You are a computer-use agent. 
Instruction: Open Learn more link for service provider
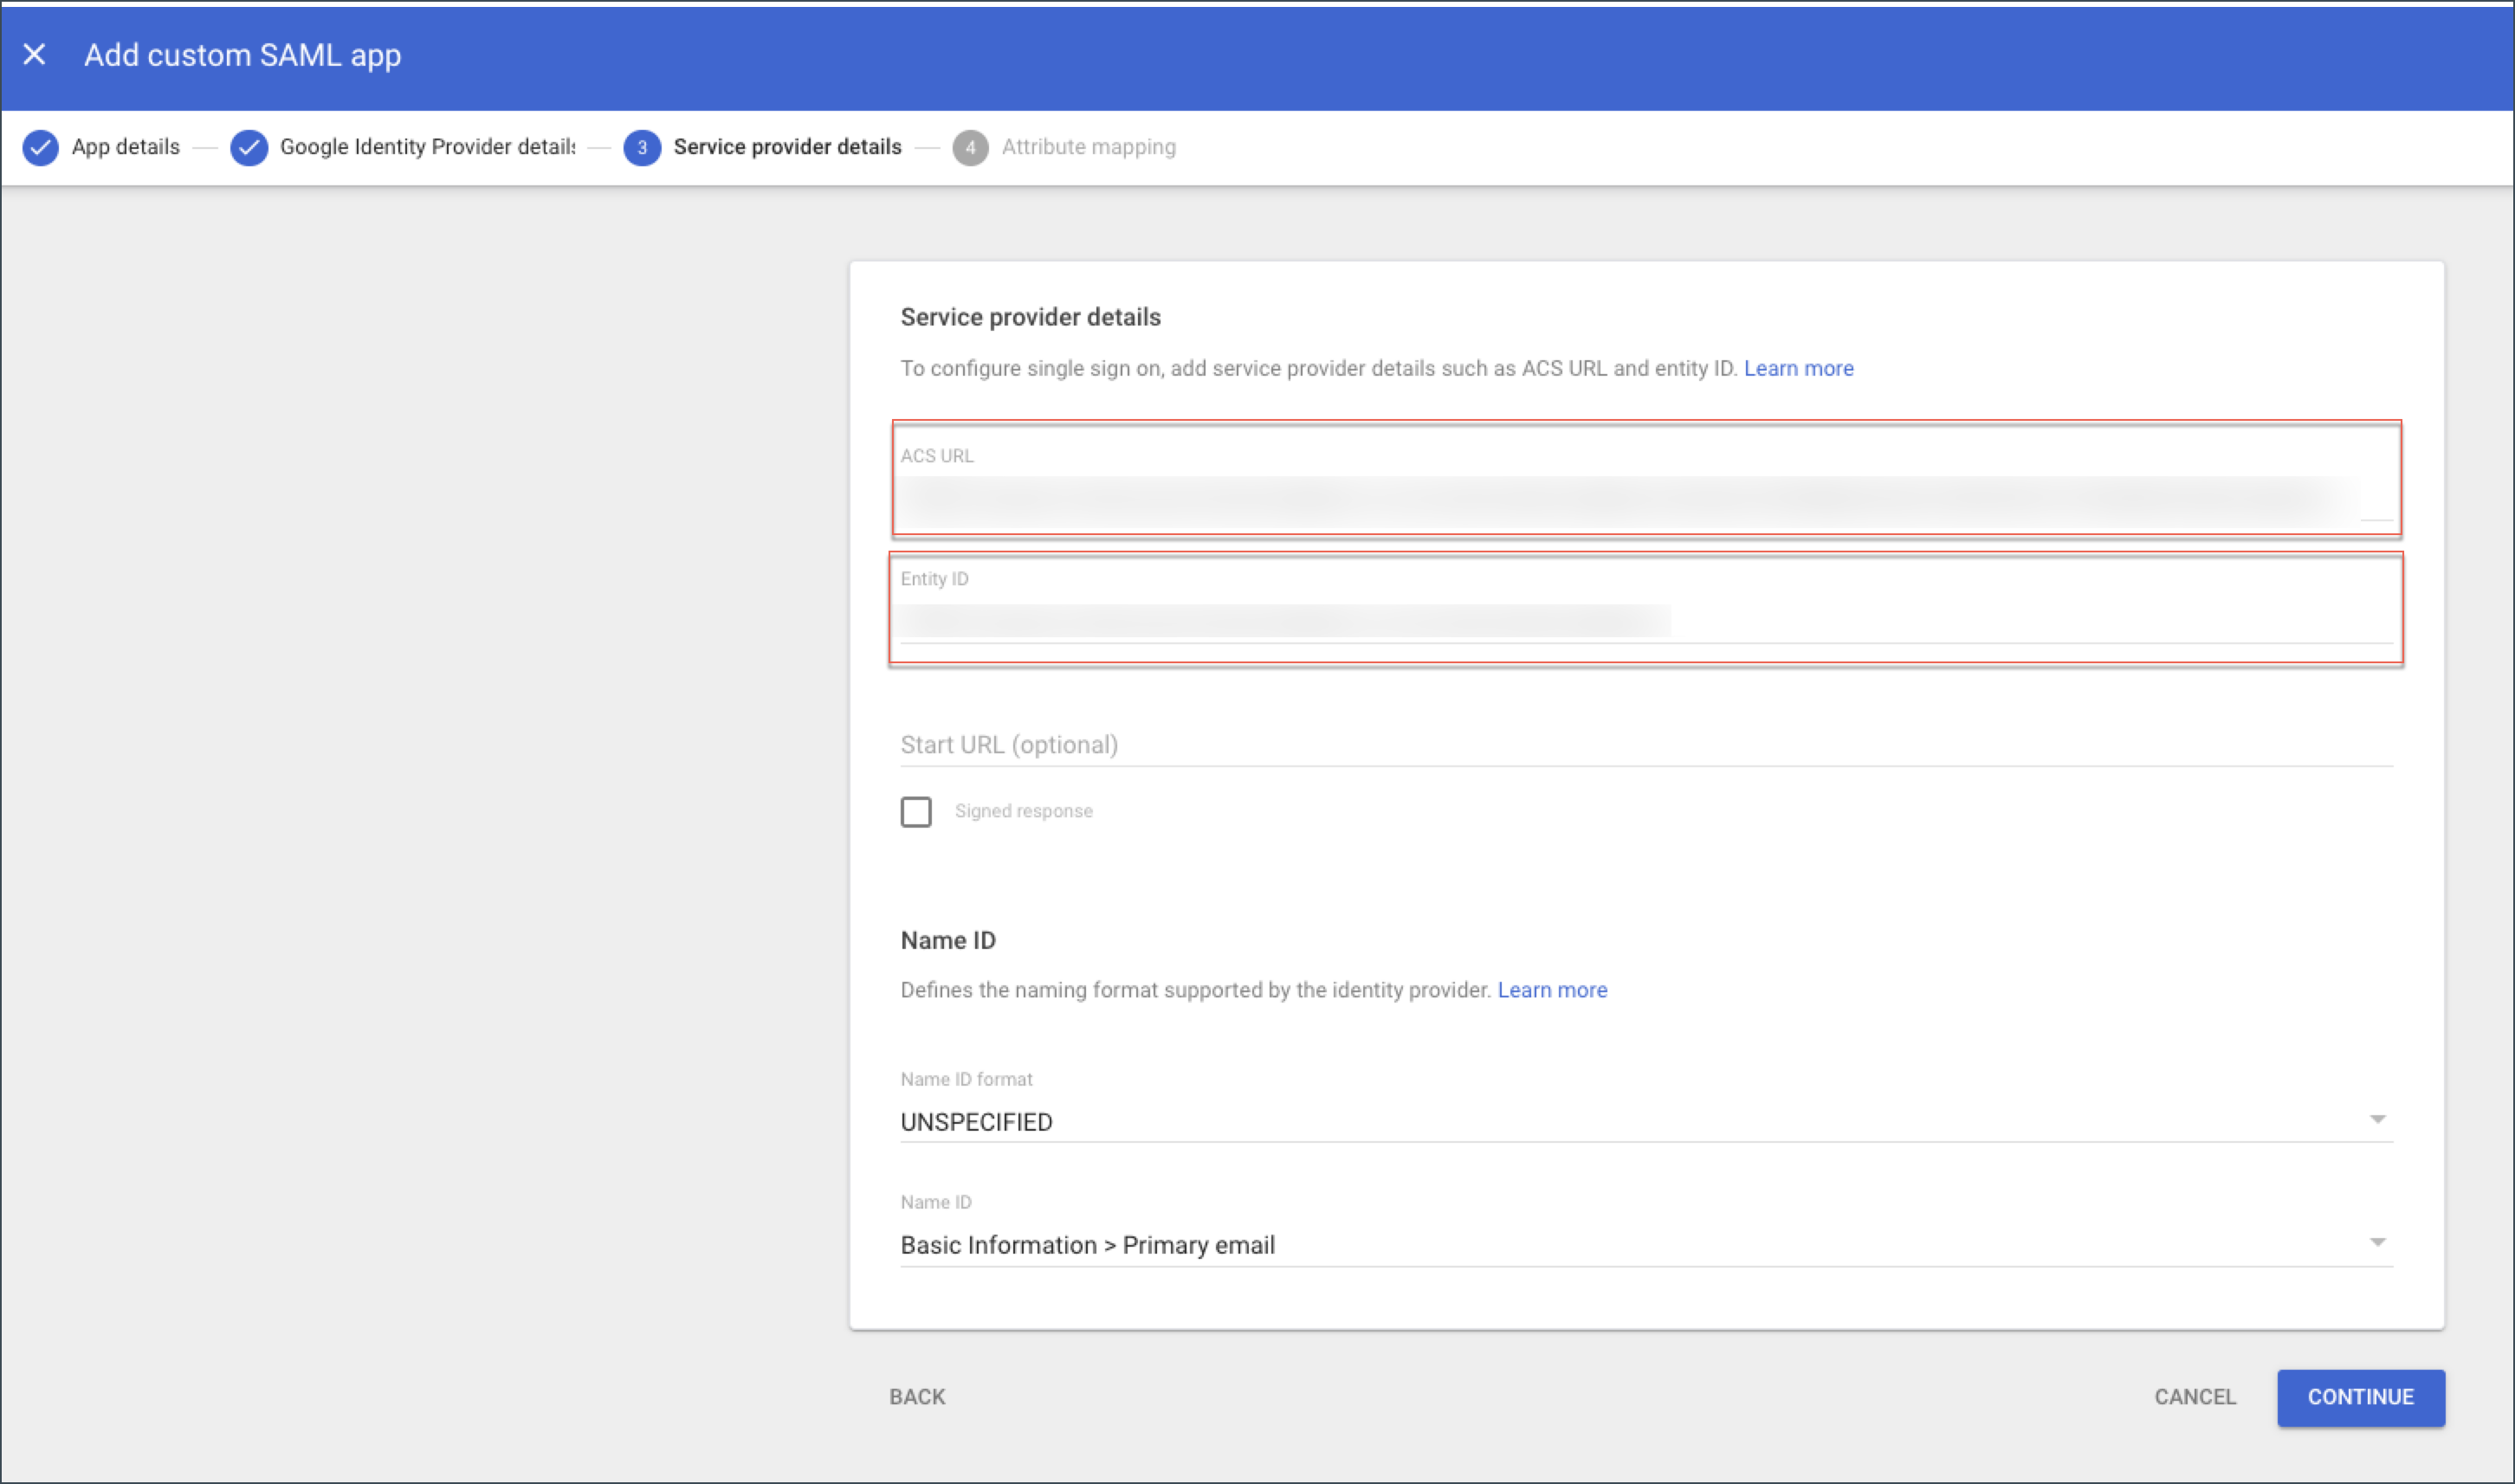[x=1797, y=368]
